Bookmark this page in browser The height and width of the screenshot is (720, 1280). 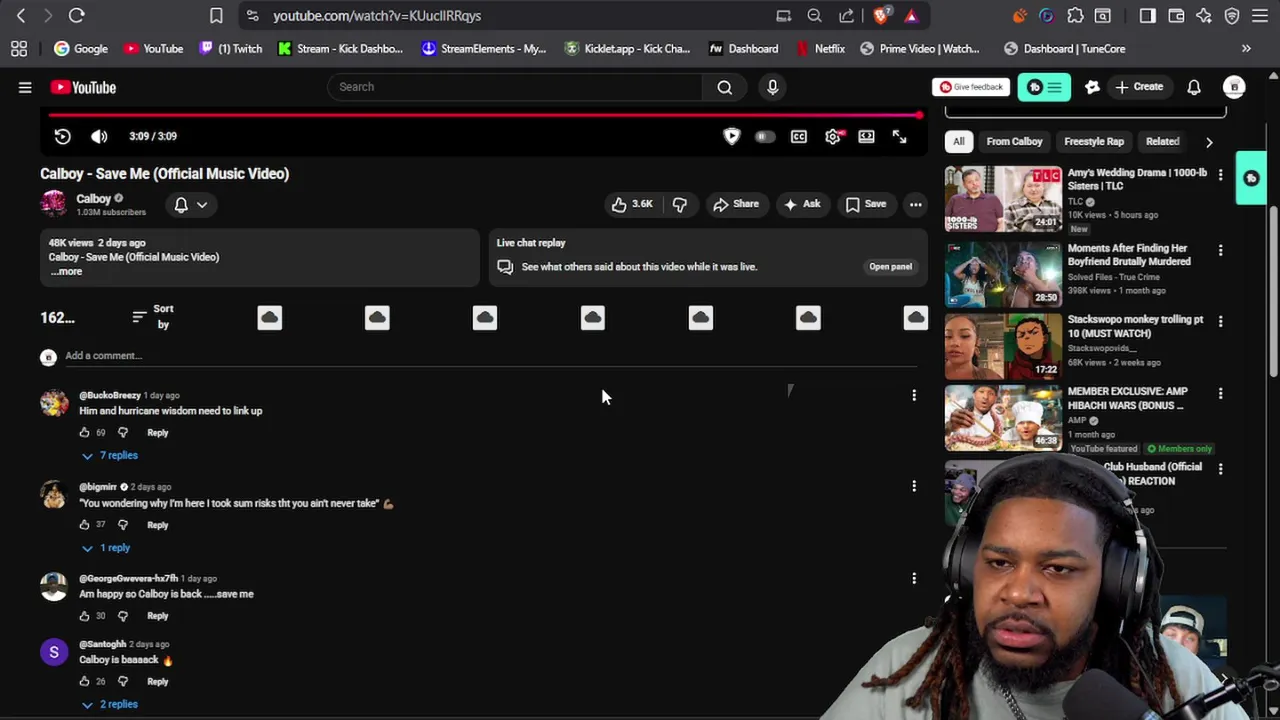click(216, 15)
